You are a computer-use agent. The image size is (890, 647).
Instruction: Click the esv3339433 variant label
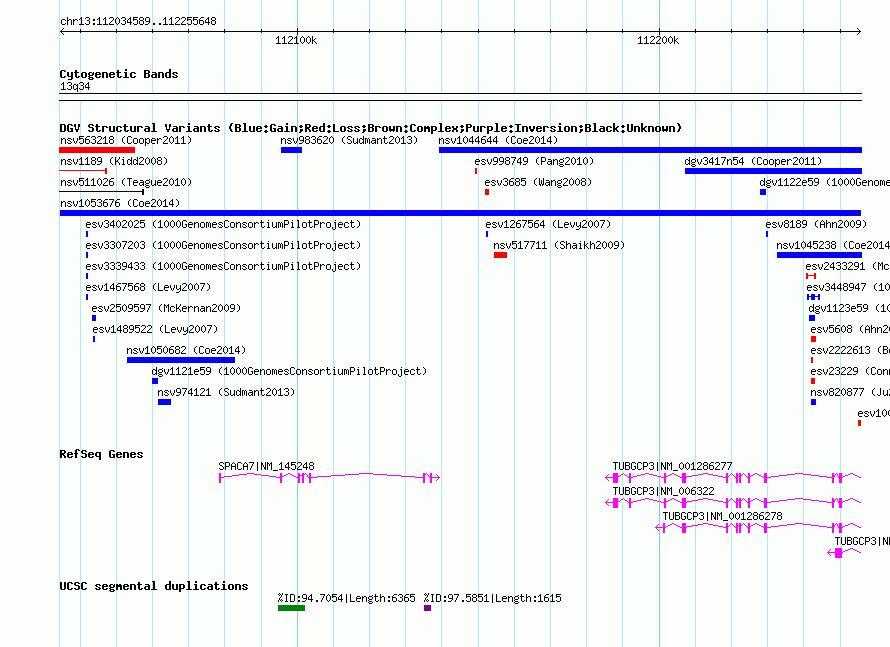(223, 266)
